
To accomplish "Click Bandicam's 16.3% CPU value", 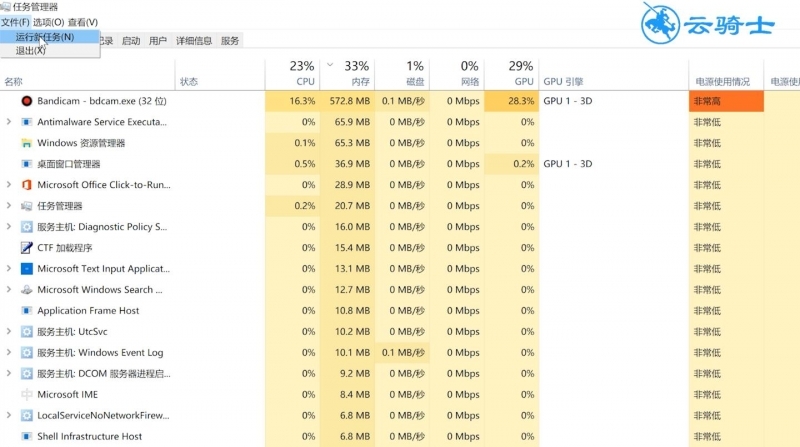I will (x=293, y=101).
